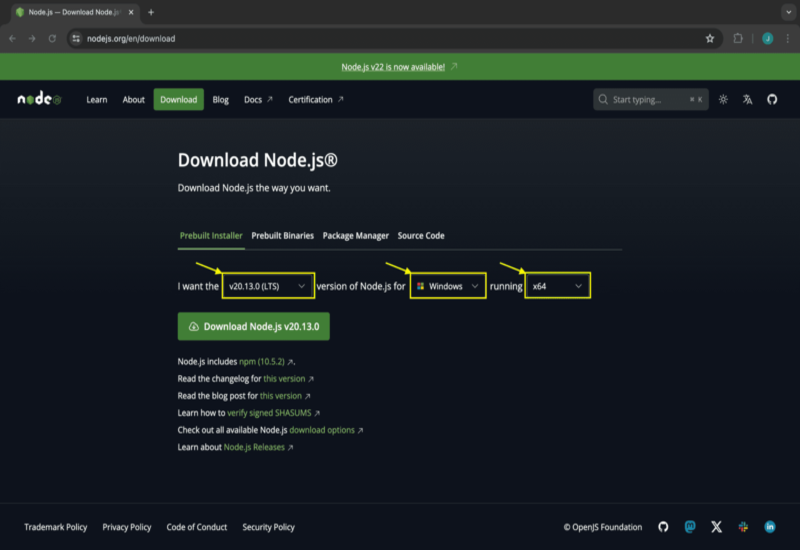Open the browser profile avatar
The image size is (800, 550).
click(767, 38)
